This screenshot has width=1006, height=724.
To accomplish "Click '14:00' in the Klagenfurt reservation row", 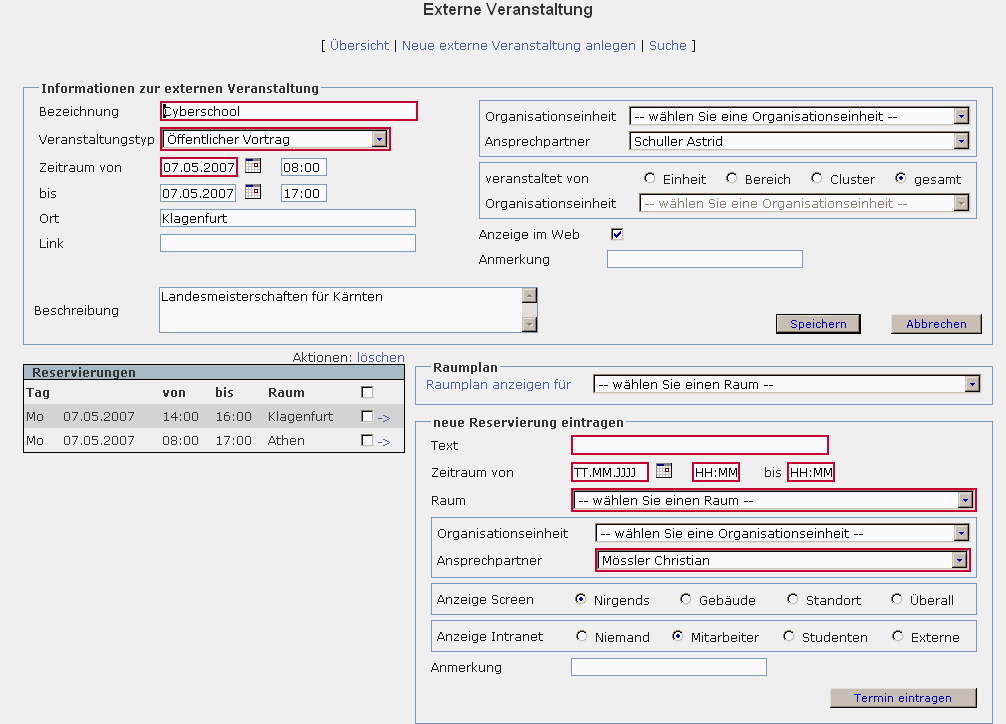I will tap(180, 417).
